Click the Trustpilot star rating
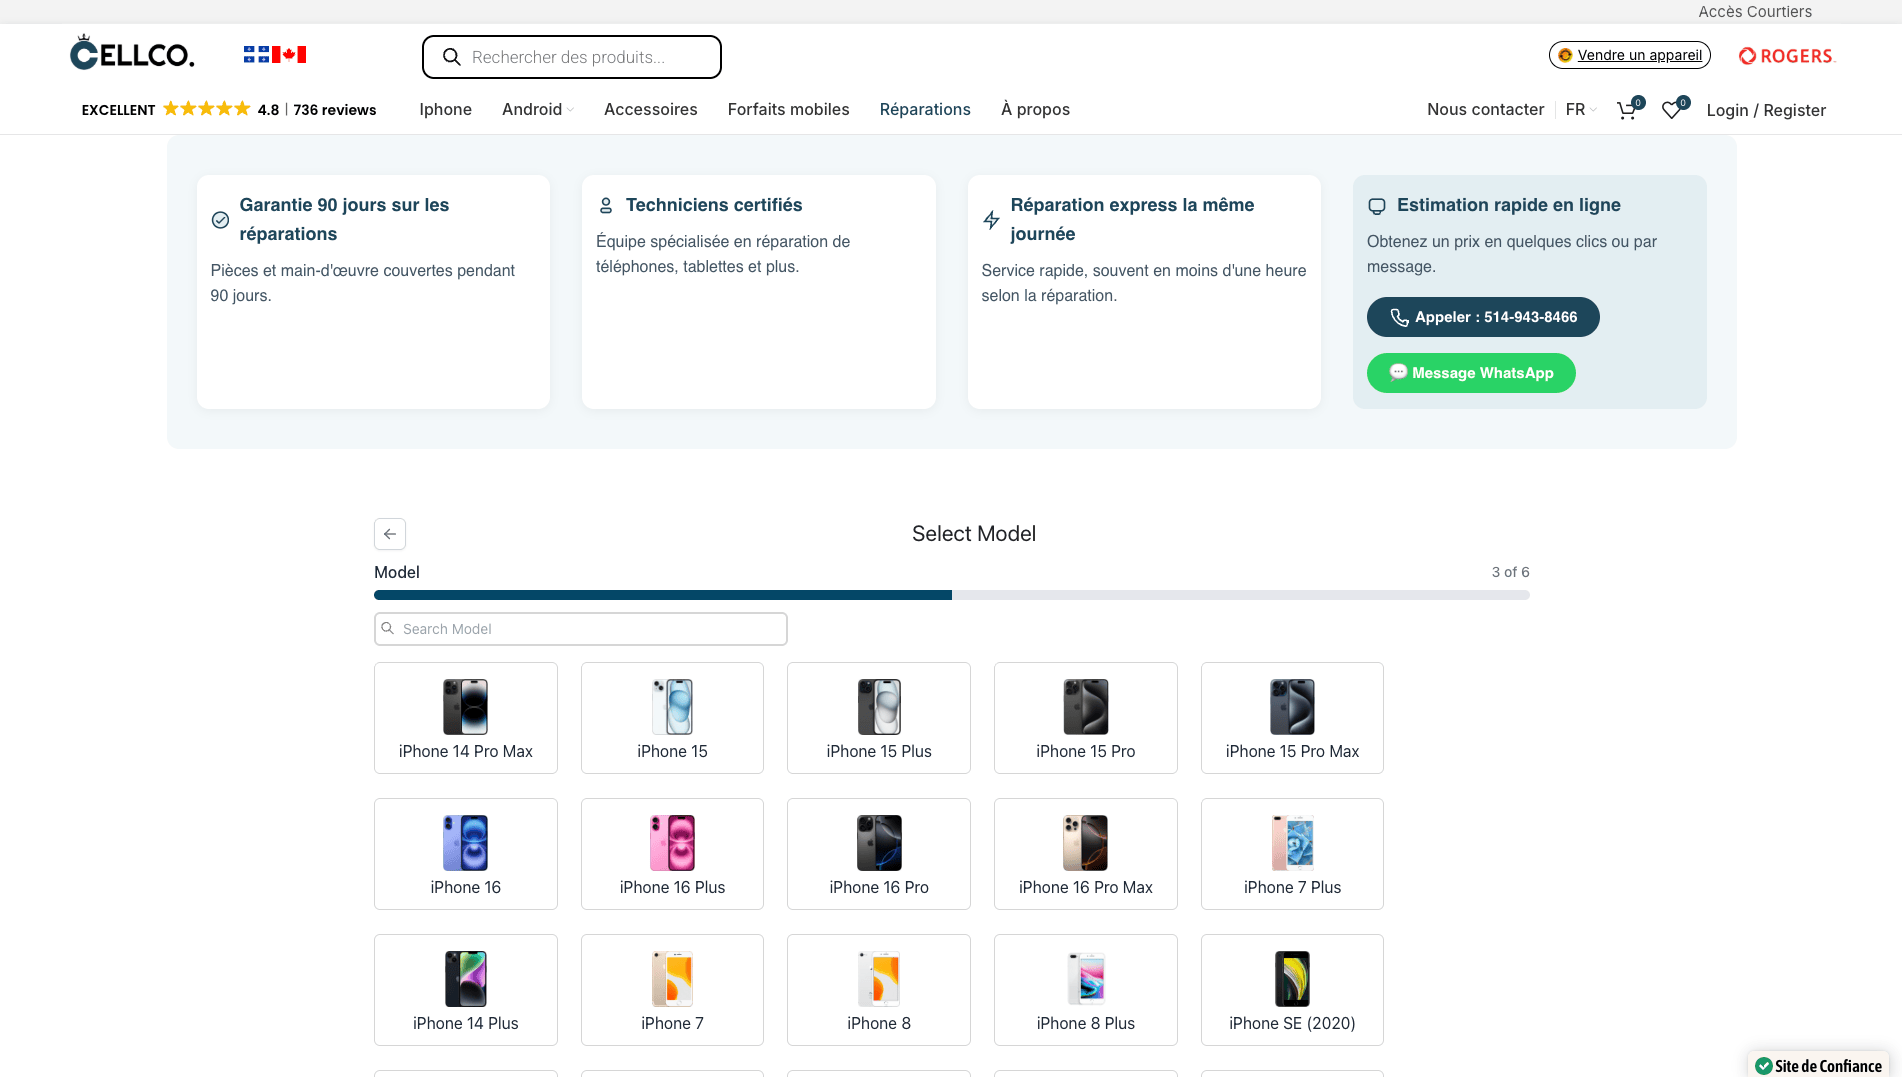Viewport: 1902px width, 1077px height. point(207,109)
